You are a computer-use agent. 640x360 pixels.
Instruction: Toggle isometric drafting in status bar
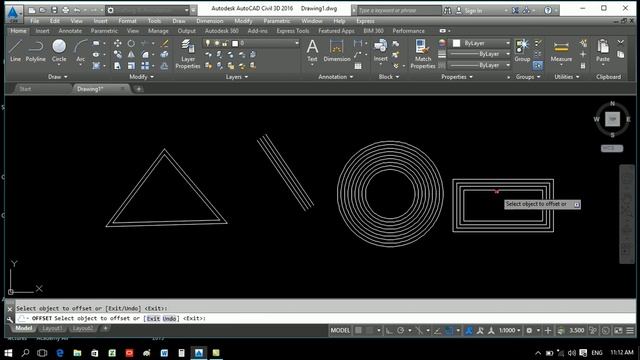[419, 330]
